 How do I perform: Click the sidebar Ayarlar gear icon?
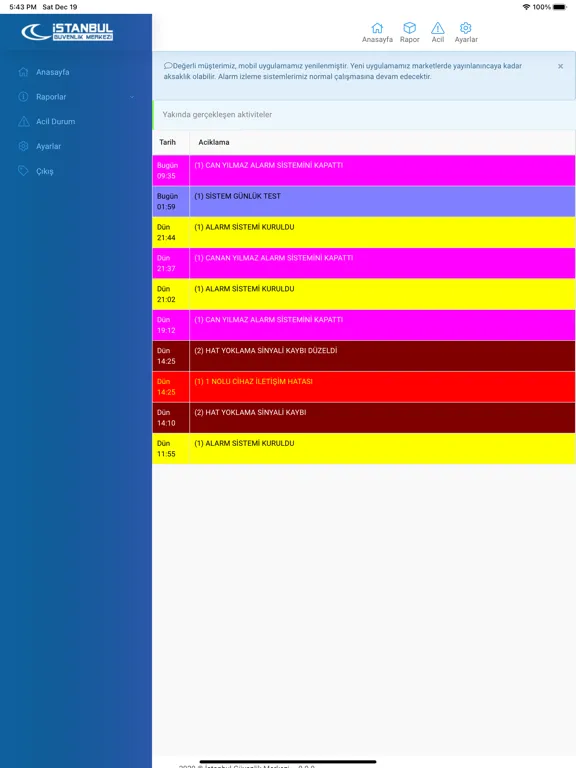pos(24,146)
